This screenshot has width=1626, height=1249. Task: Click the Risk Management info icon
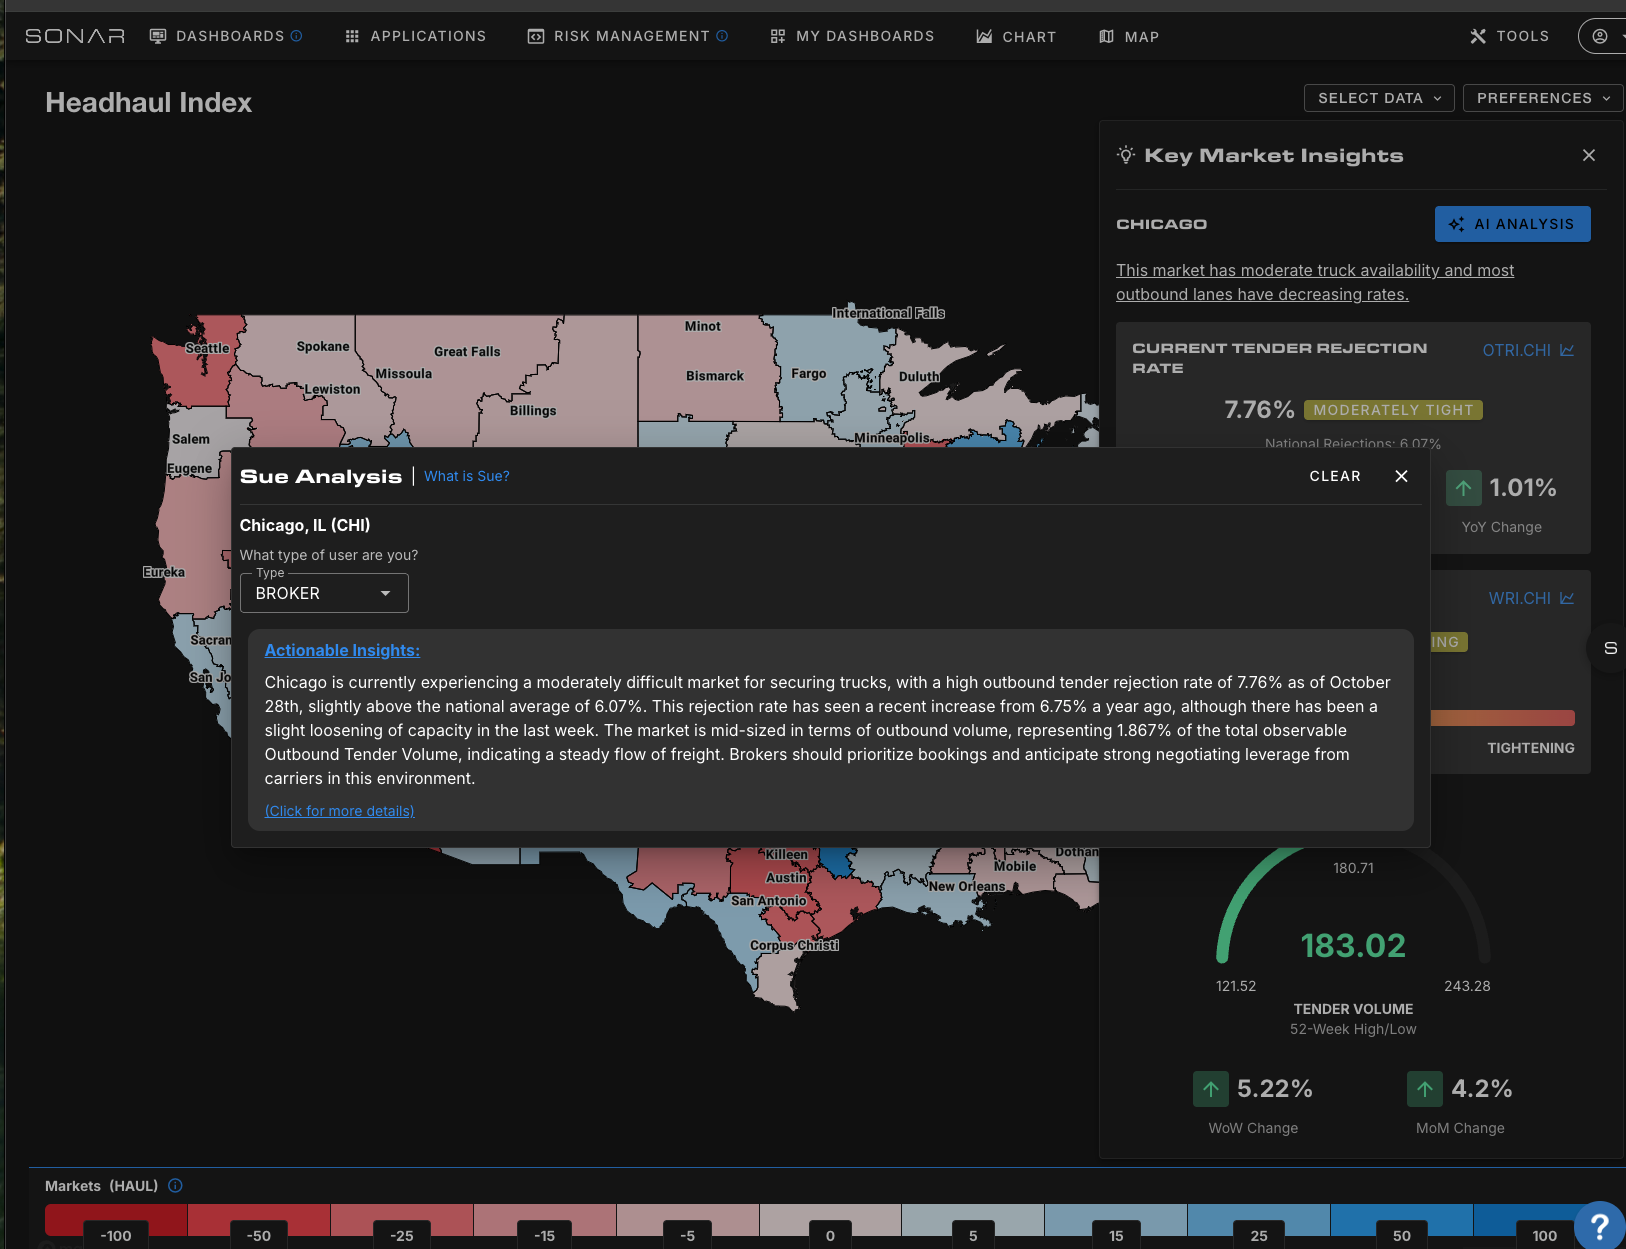[722, 36]
